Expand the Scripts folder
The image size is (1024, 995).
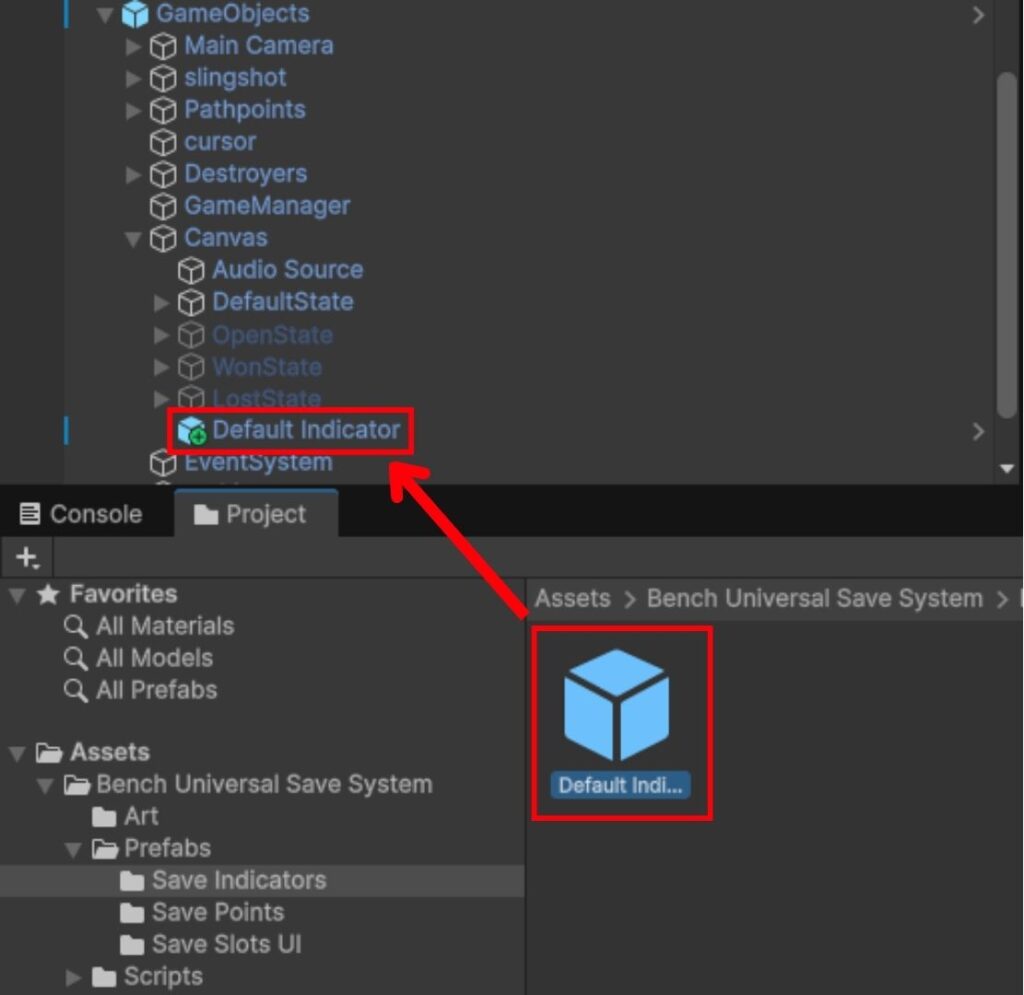74,977
